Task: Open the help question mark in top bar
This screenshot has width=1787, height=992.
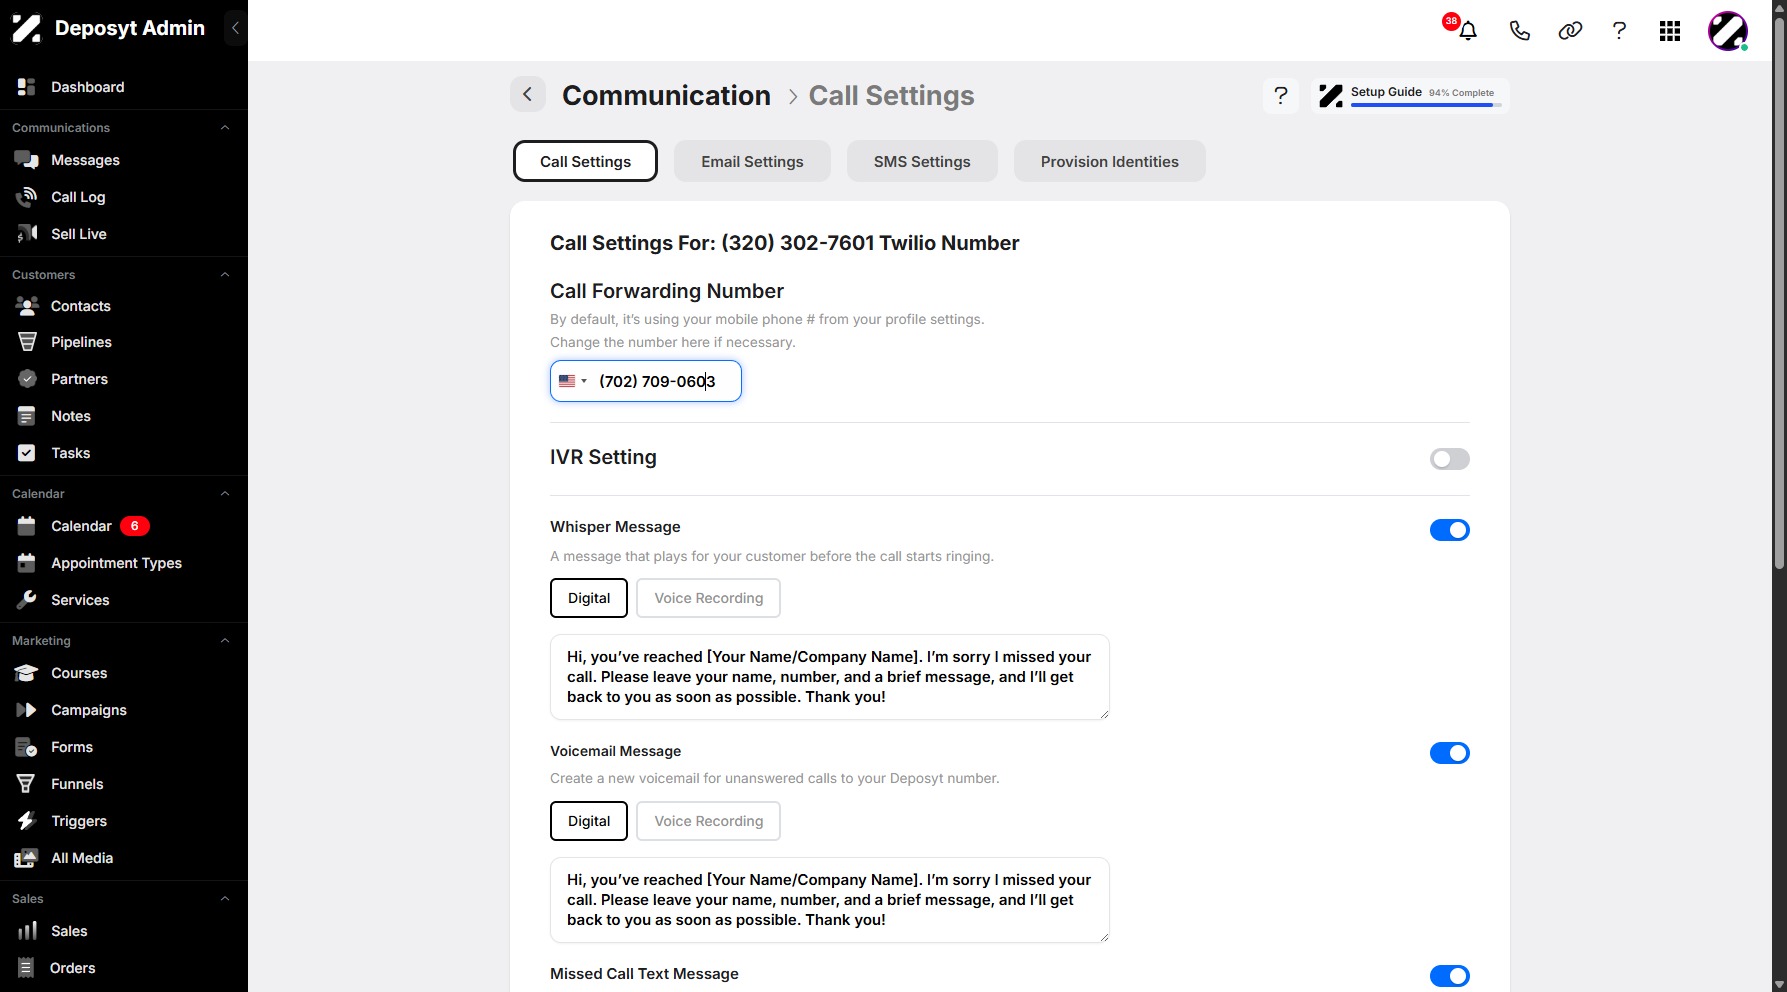Action: coord(1619,31)
